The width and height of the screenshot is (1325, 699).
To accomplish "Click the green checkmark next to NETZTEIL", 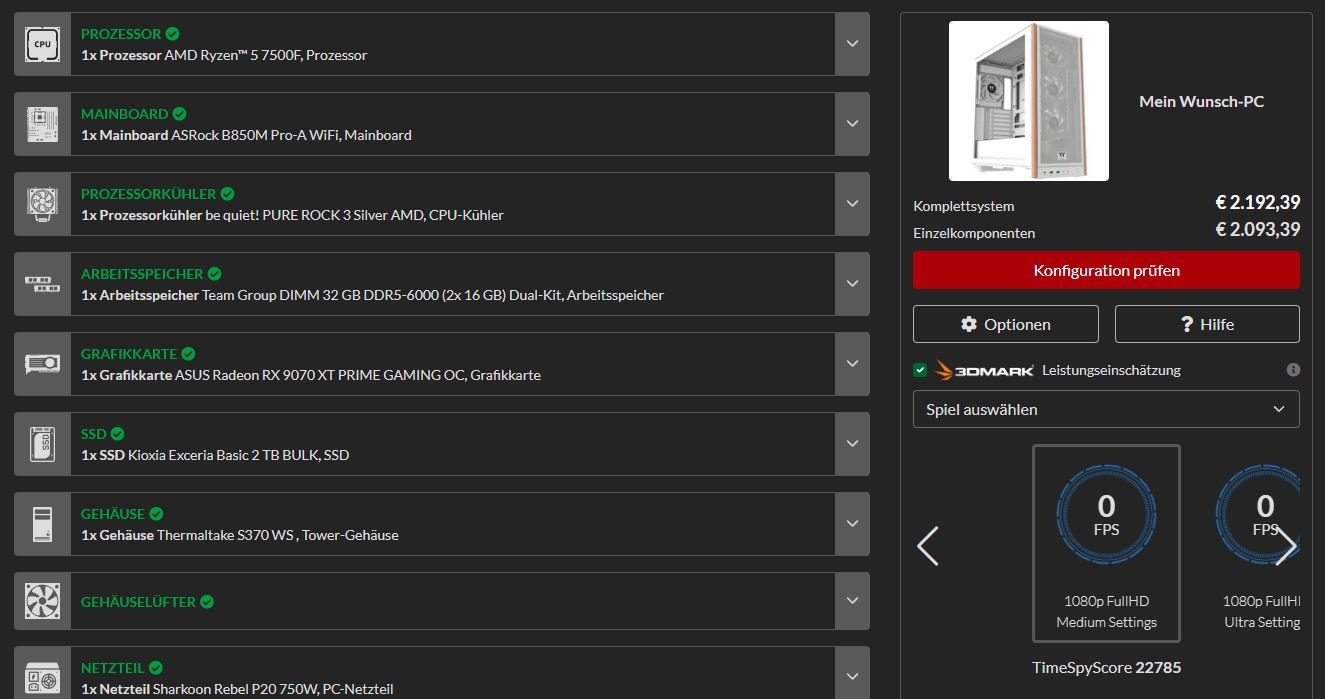I will tap(156, 668).
